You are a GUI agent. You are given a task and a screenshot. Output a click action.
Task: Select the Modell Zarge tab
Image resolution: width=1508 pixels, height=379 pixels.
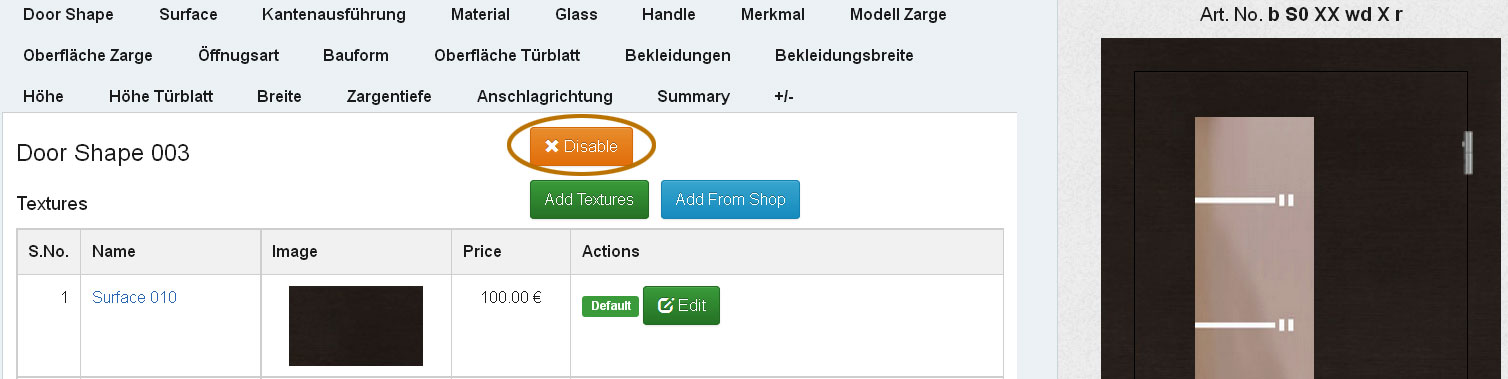pos(898,15)
